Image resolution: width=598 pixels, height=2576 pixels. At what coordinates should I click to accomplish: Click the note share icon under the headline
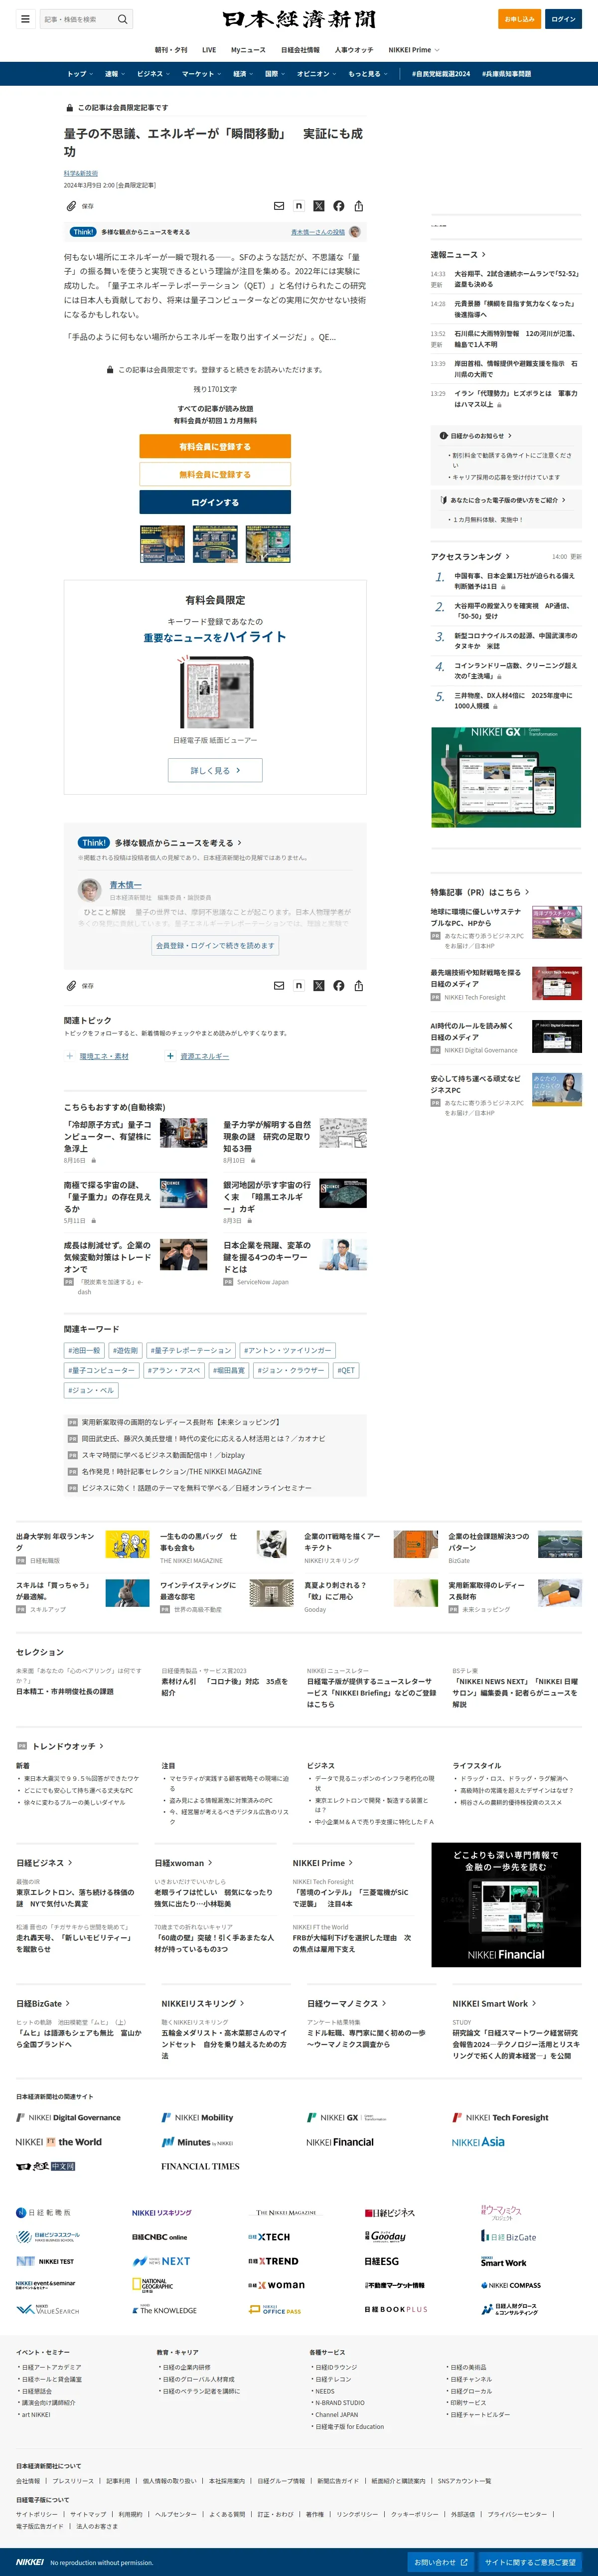click(299, 205)
